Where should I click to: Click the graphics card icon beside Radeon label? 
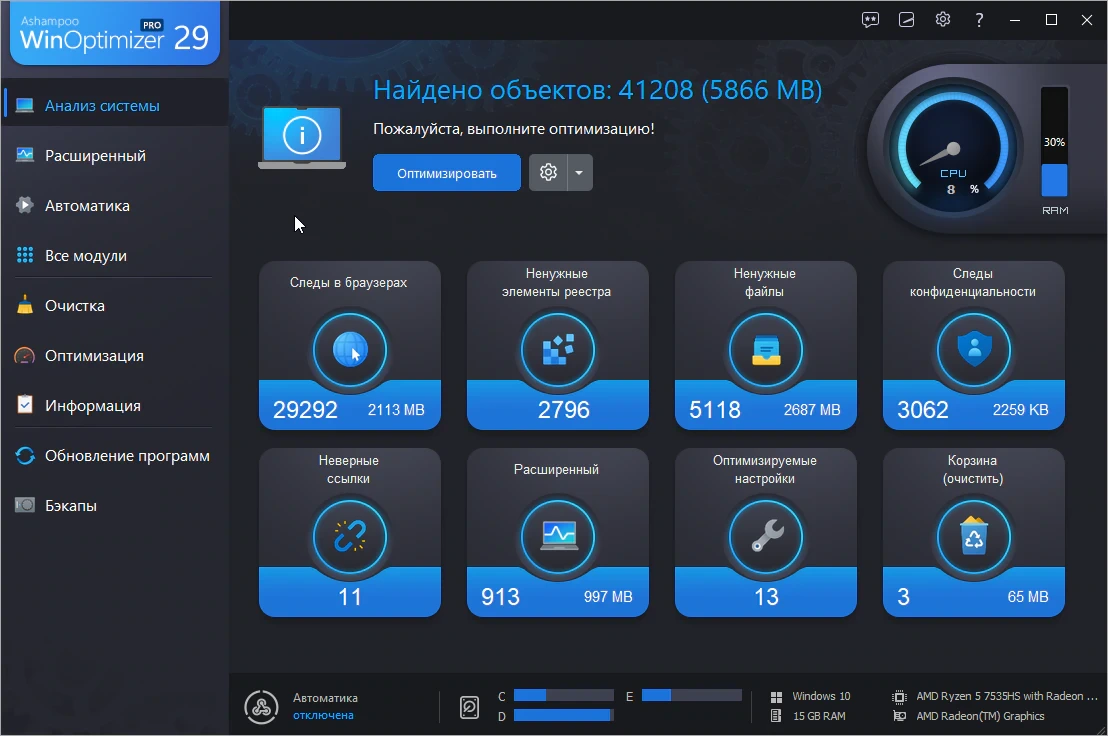coord(900,716)
